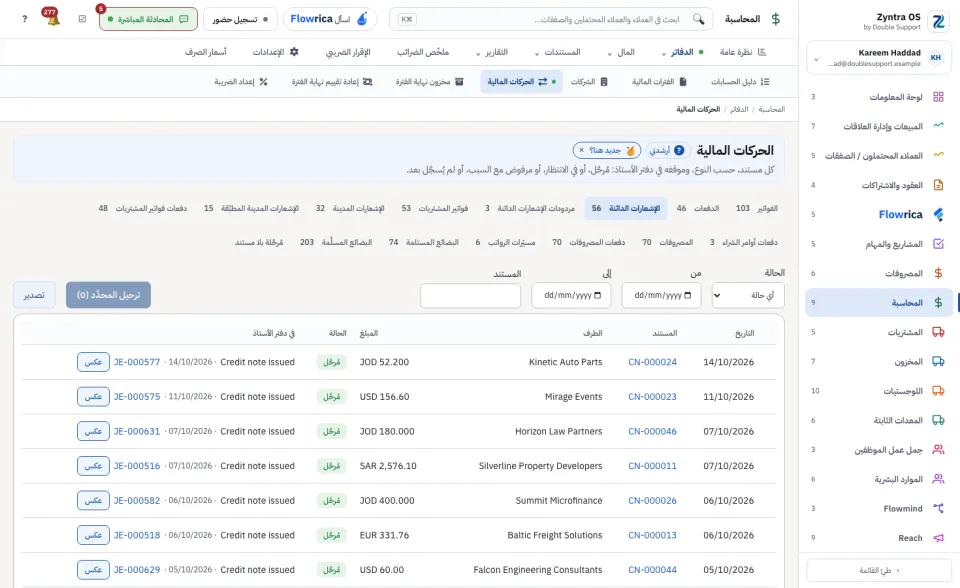The height and width of the screenshot is (588, 960).
Task: Open اللوجستيات sidebar icon
Action: click(x=938, y=391)
